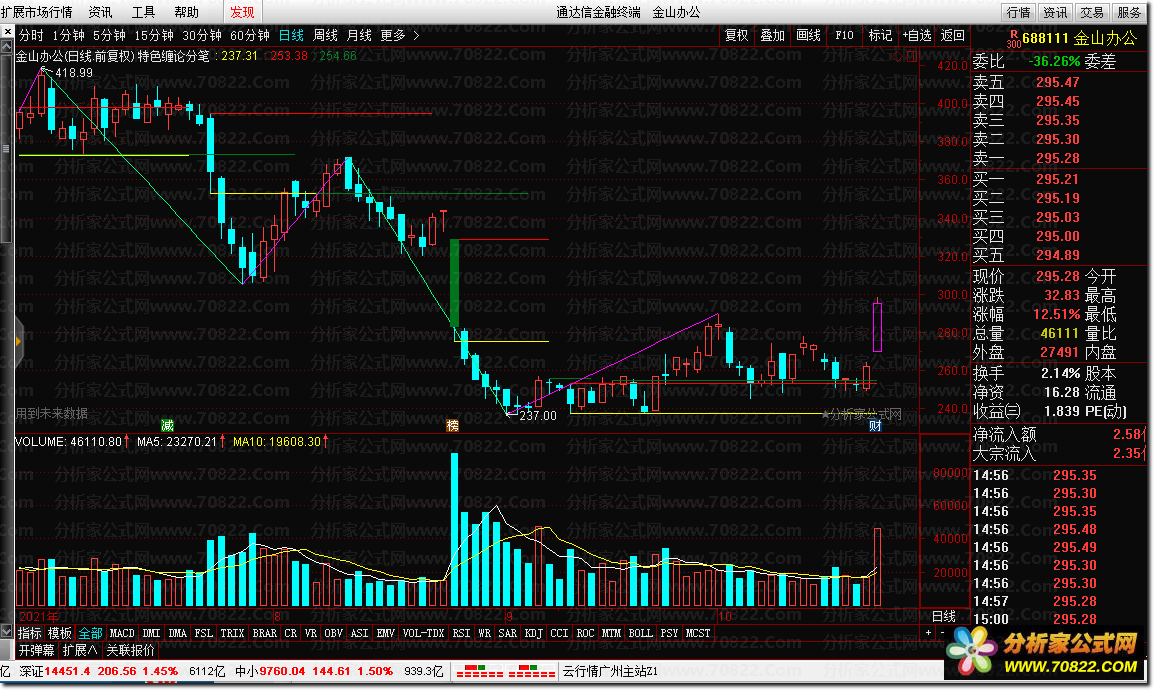Click 画线 drawing tool button

pos(808,35)
